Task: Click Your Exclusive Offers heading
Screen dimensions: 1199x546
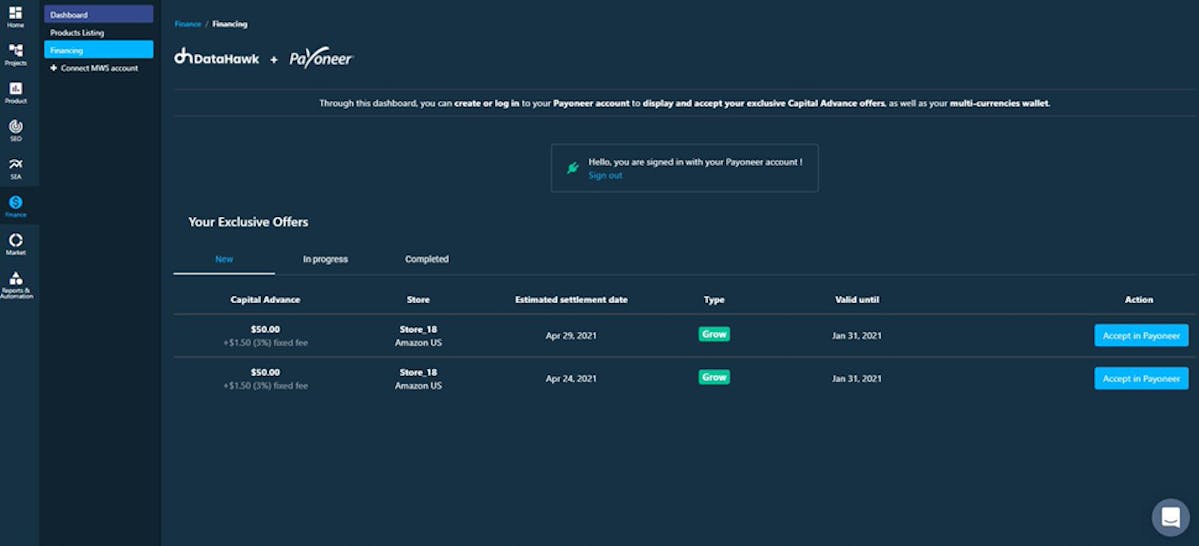Action: pyautogui.click(x=249, y=223)
